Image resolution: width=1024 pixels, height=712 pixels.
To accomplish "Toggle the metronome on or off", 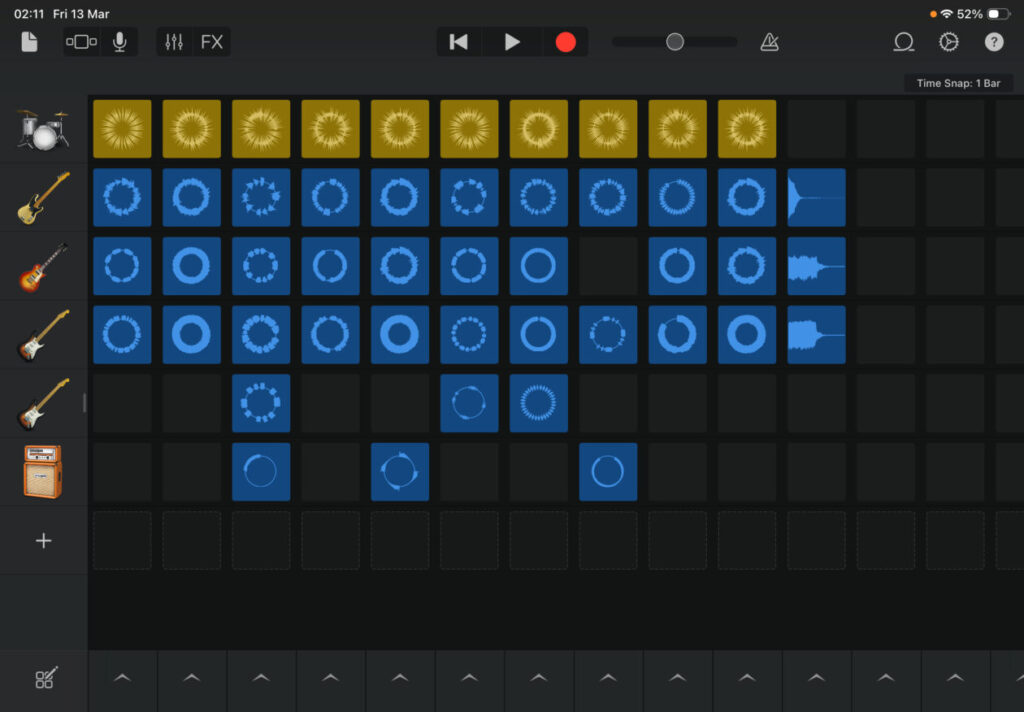I will (x=769, y=42).
